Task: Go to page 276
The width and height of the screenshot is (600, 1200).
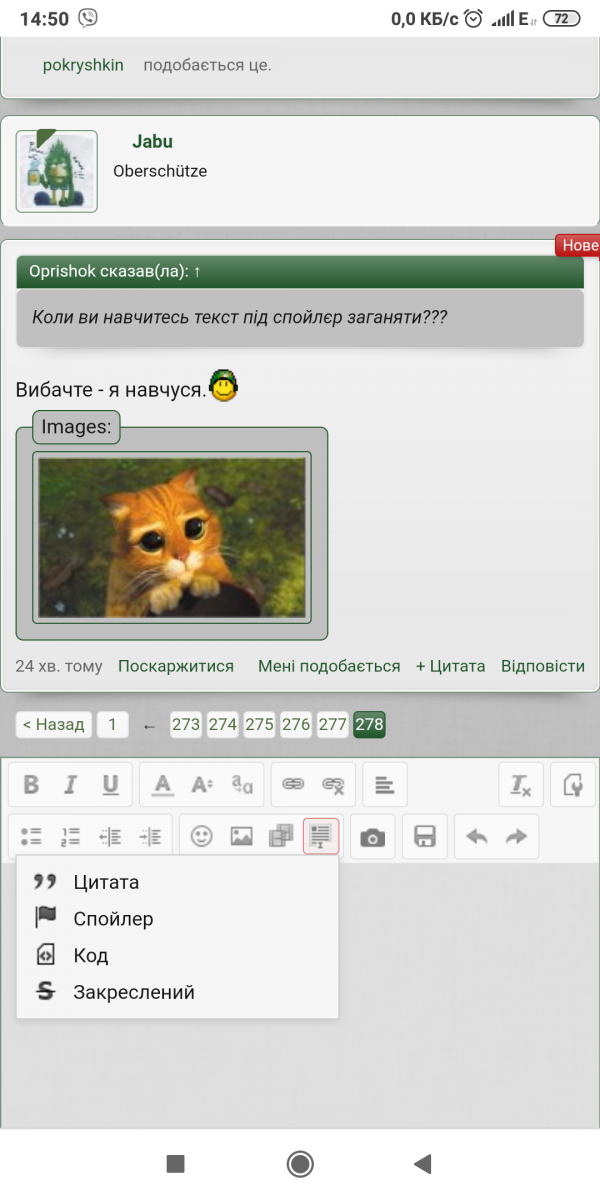Action: pos(296,724)
